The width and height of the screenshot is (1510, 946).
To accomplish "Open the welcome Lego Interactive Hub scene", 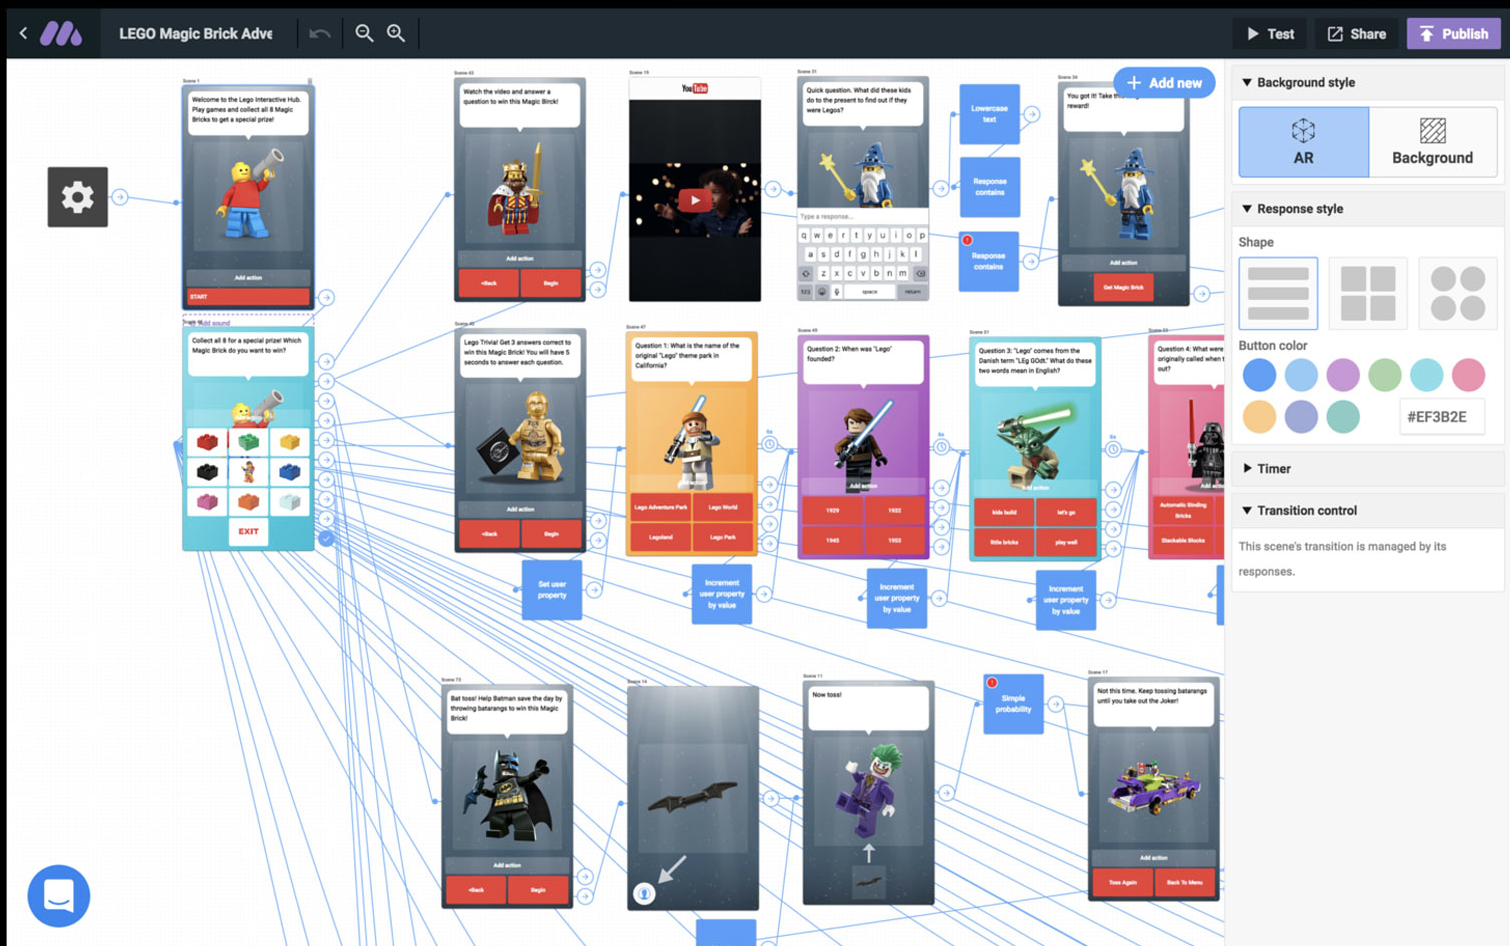I will (x=248, y=197).
